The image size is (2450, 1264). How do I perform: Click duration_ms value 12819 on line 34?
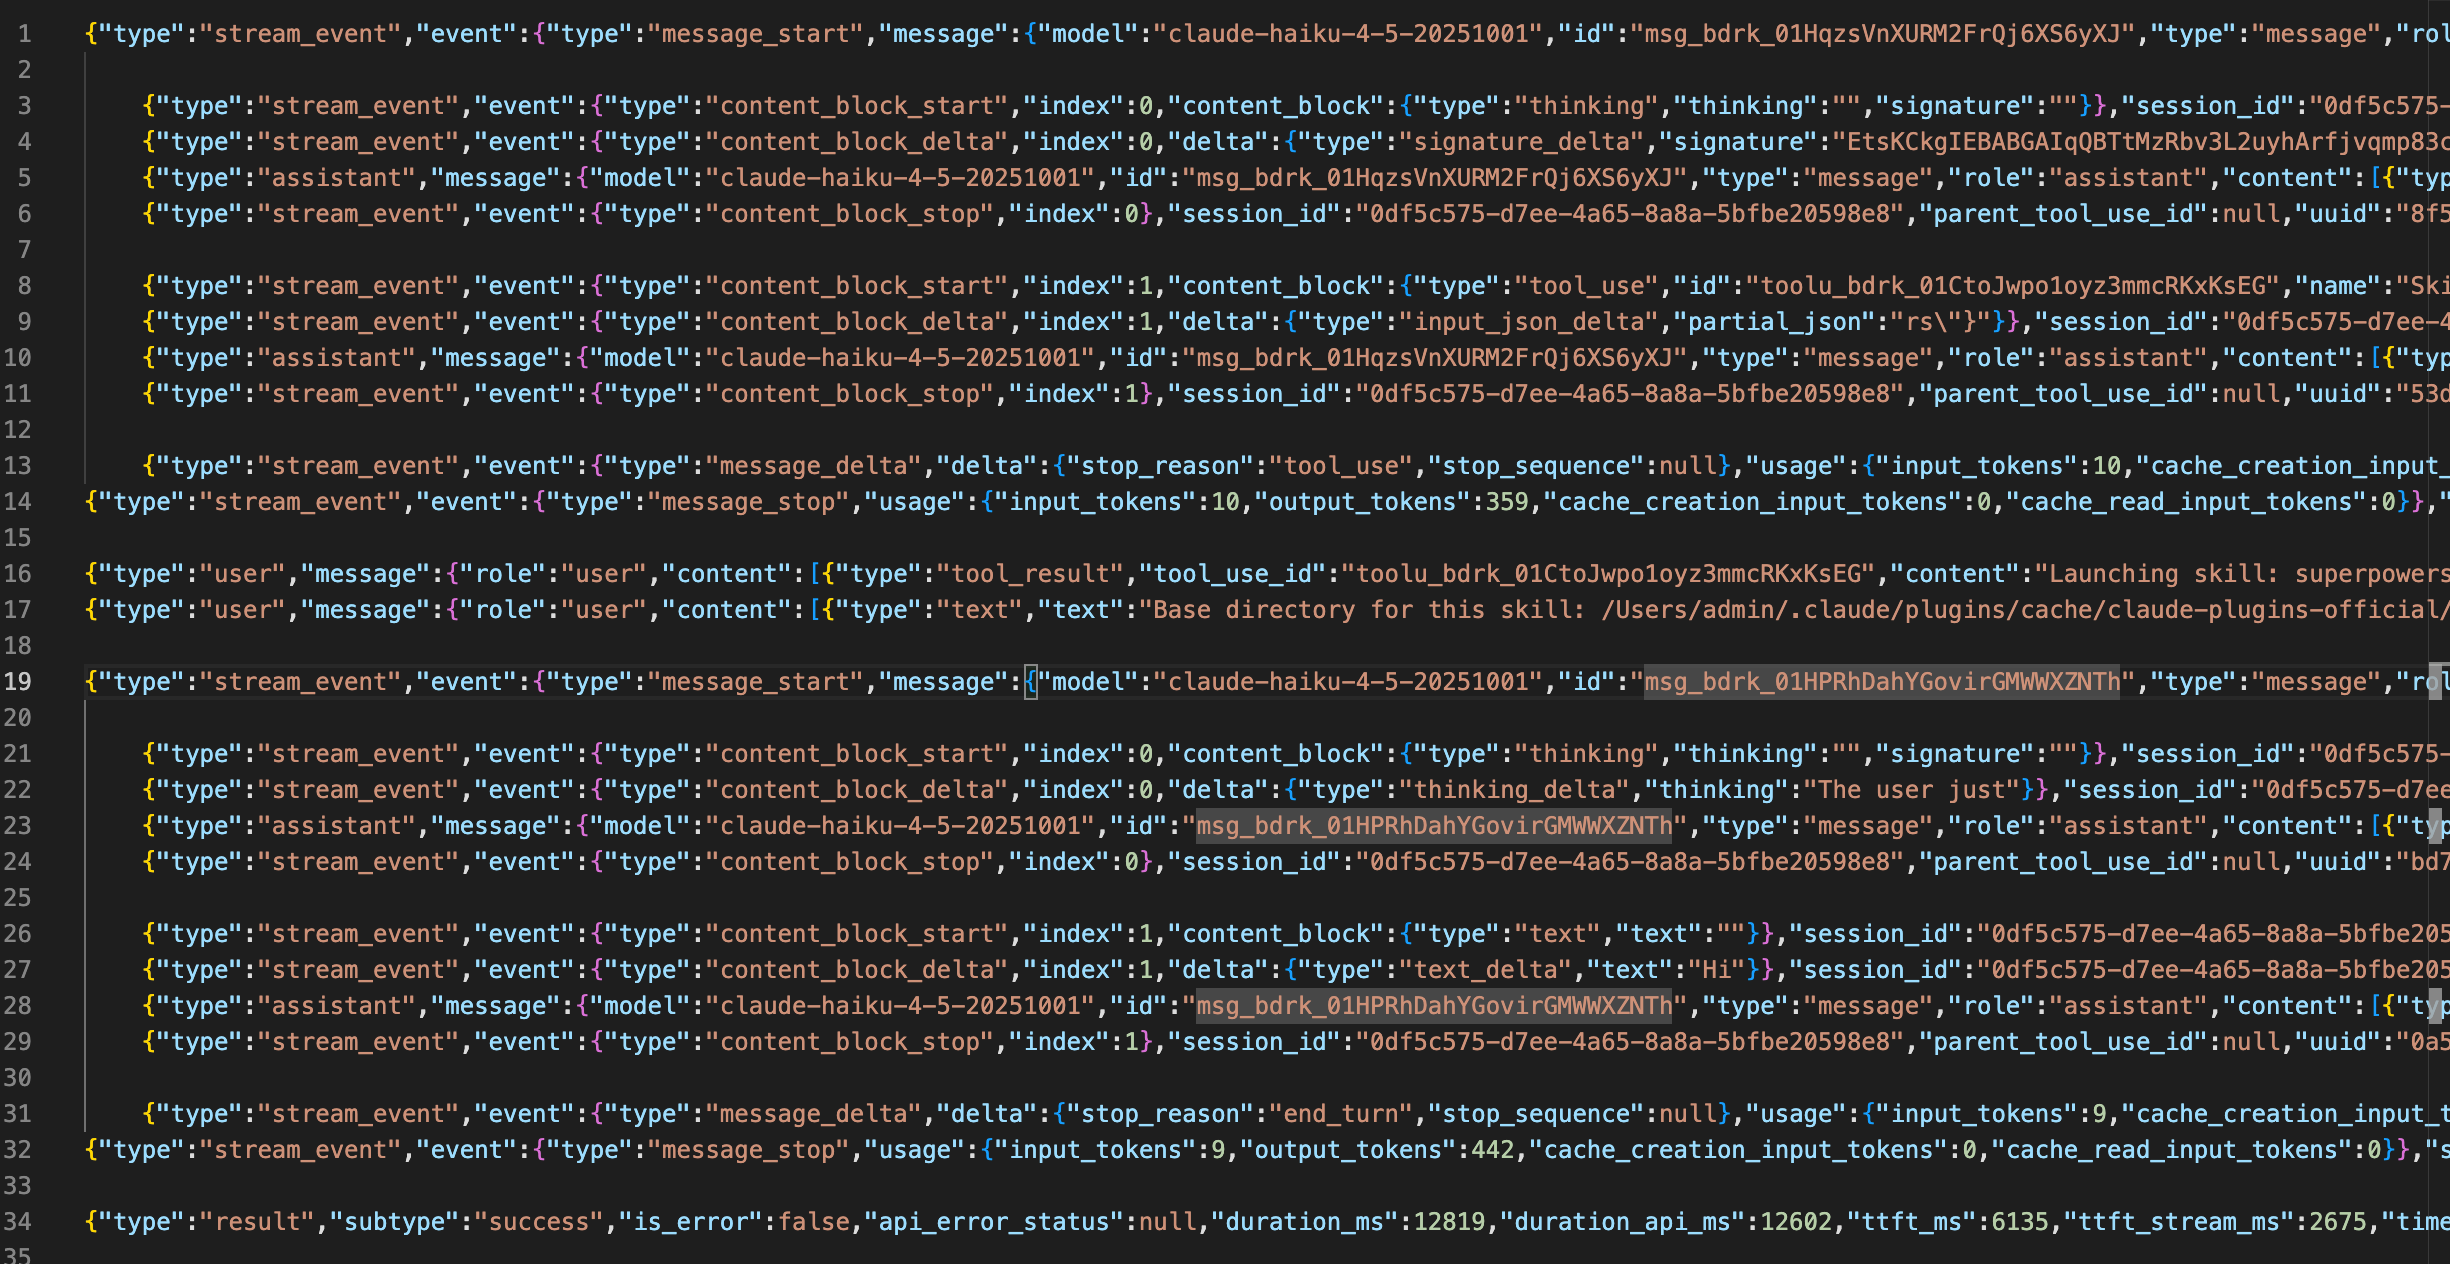tap(1449, 1222)
